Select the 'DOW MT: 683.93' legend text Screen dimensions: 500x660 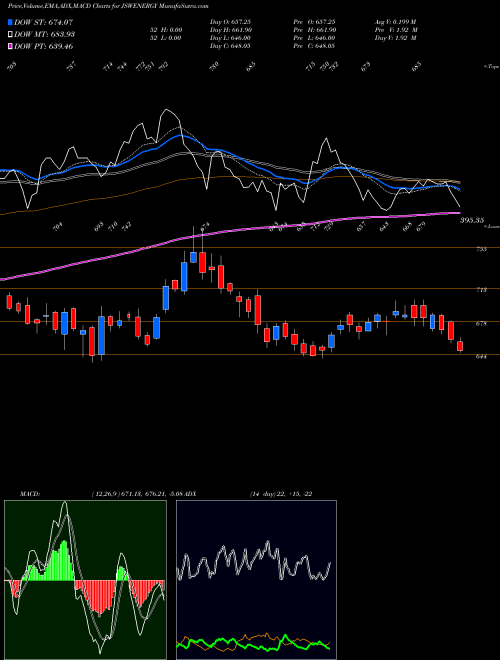[x=45, y=34]
